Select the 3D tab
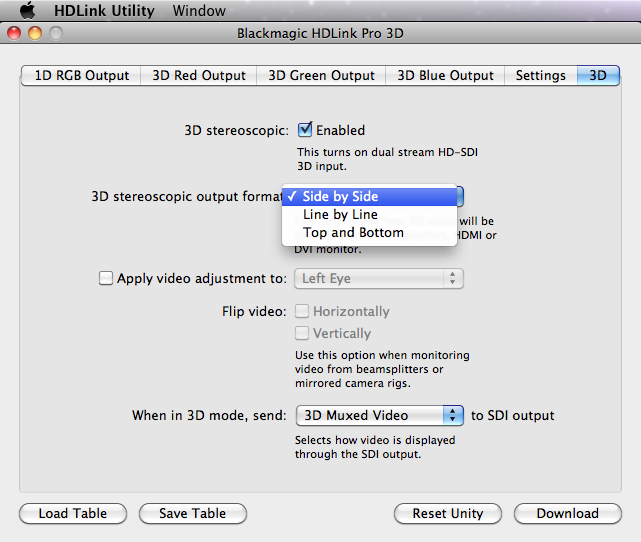This screenshot has height=542, width=641. (598, 76)
